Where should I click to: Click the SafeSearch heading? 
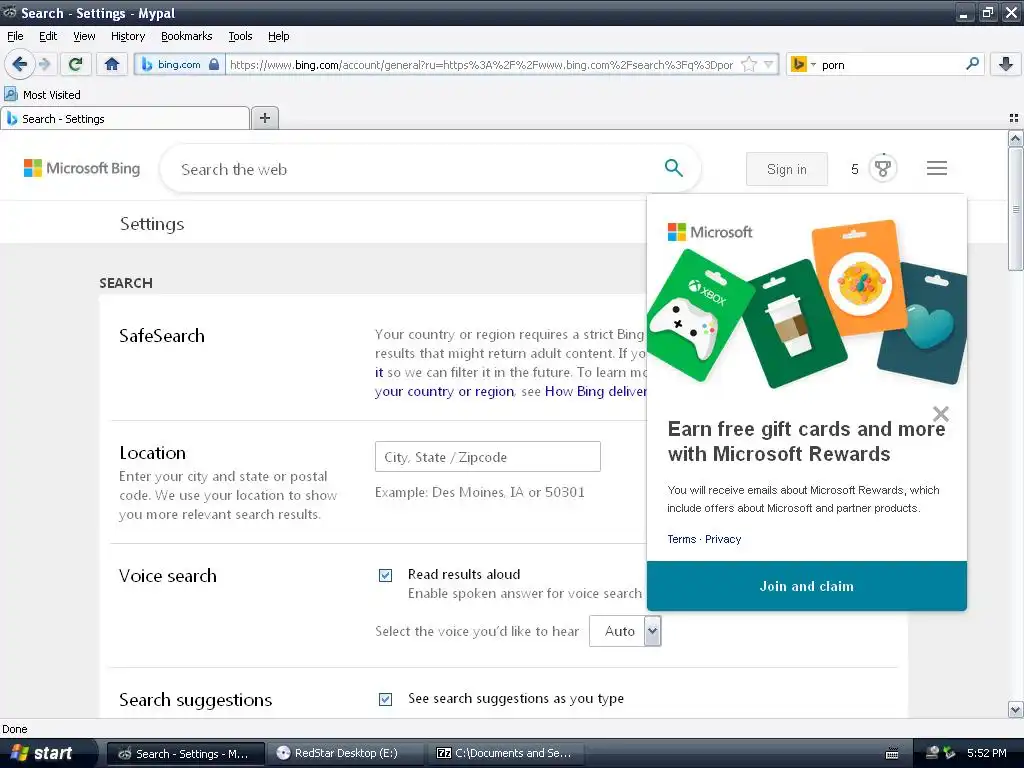point(162,336)
